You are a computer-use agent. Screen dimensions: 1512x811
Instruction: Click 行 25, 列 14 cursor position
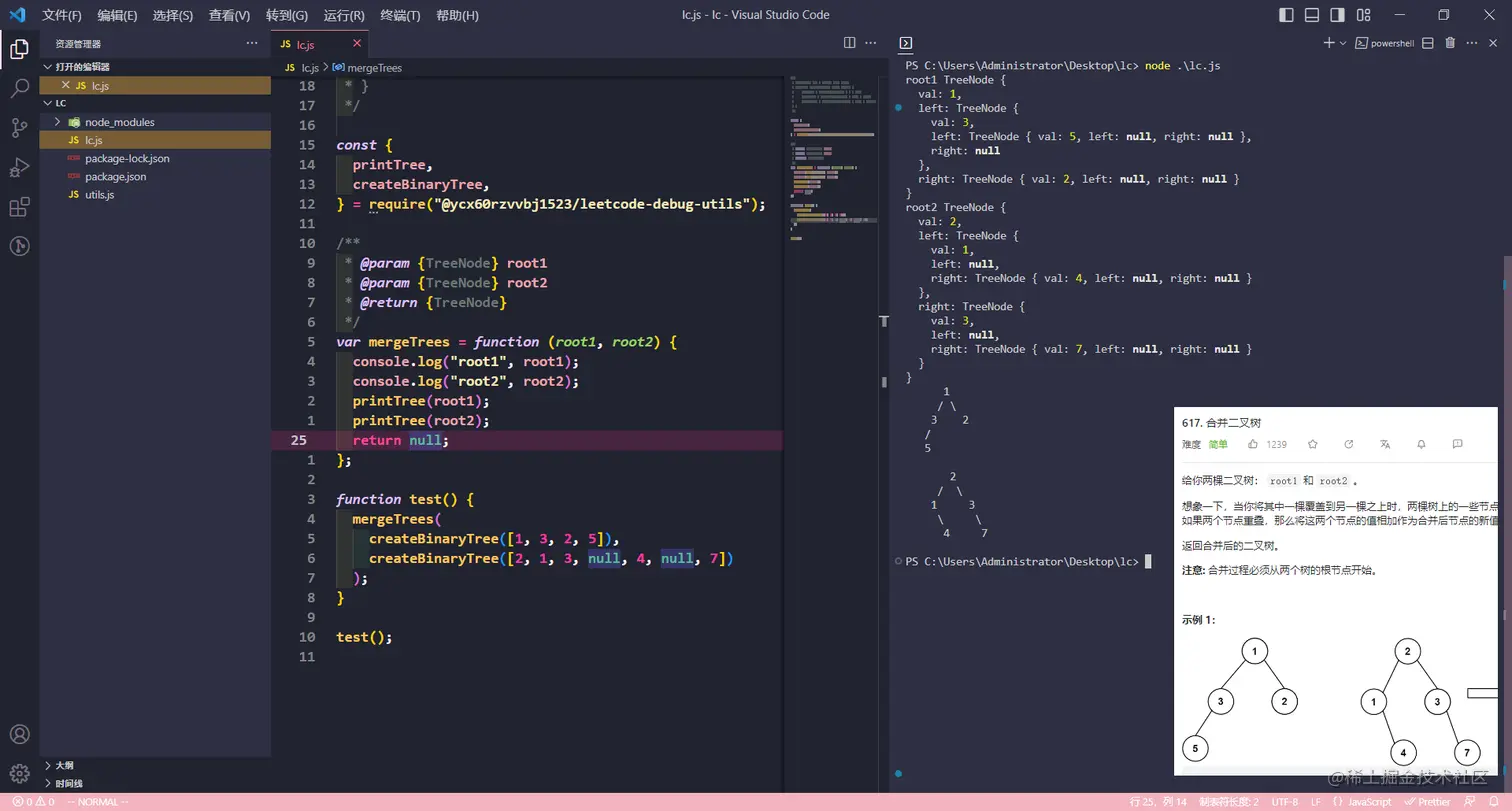[x=1158, y=802]
